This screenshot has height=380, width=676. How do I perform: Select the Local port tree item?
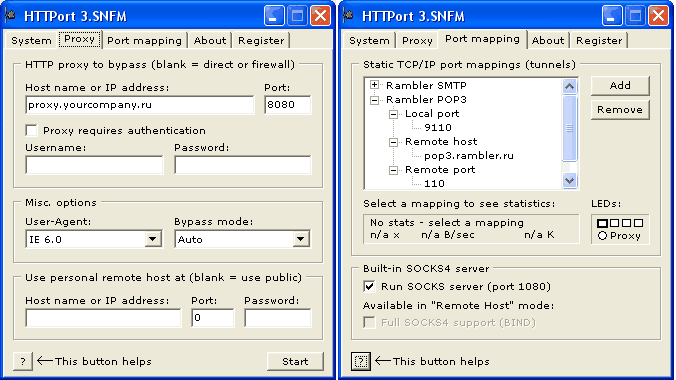point(432,114)
